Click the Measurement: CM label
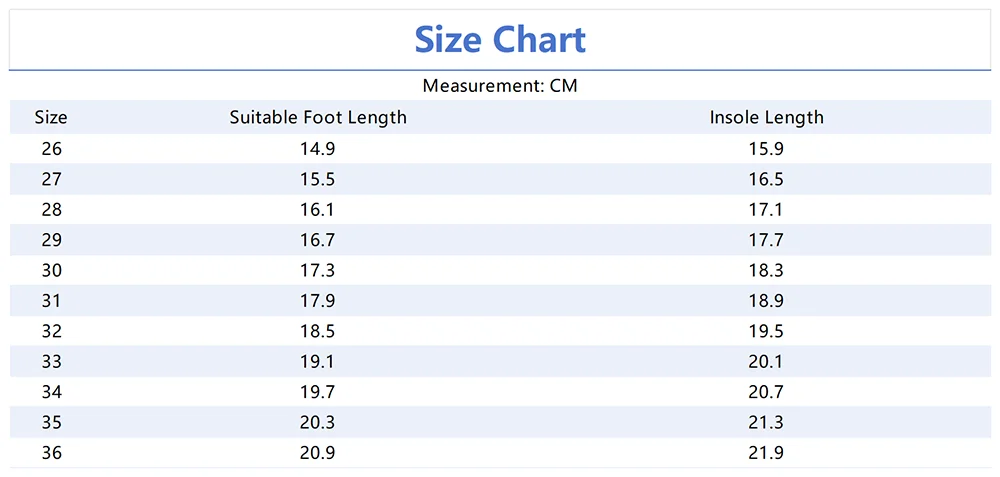1000x477 pixels. [500, 86]
